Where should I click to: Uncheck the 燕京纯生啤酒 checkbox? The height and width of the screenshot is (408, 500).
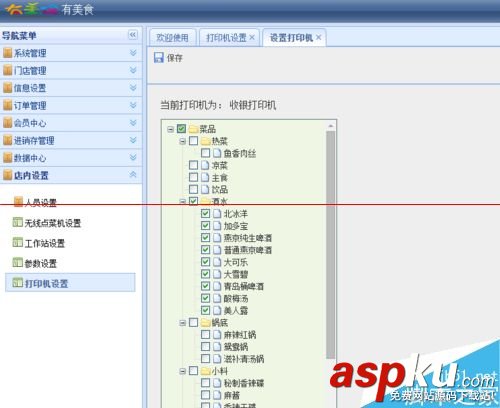(x=205, y=238)
